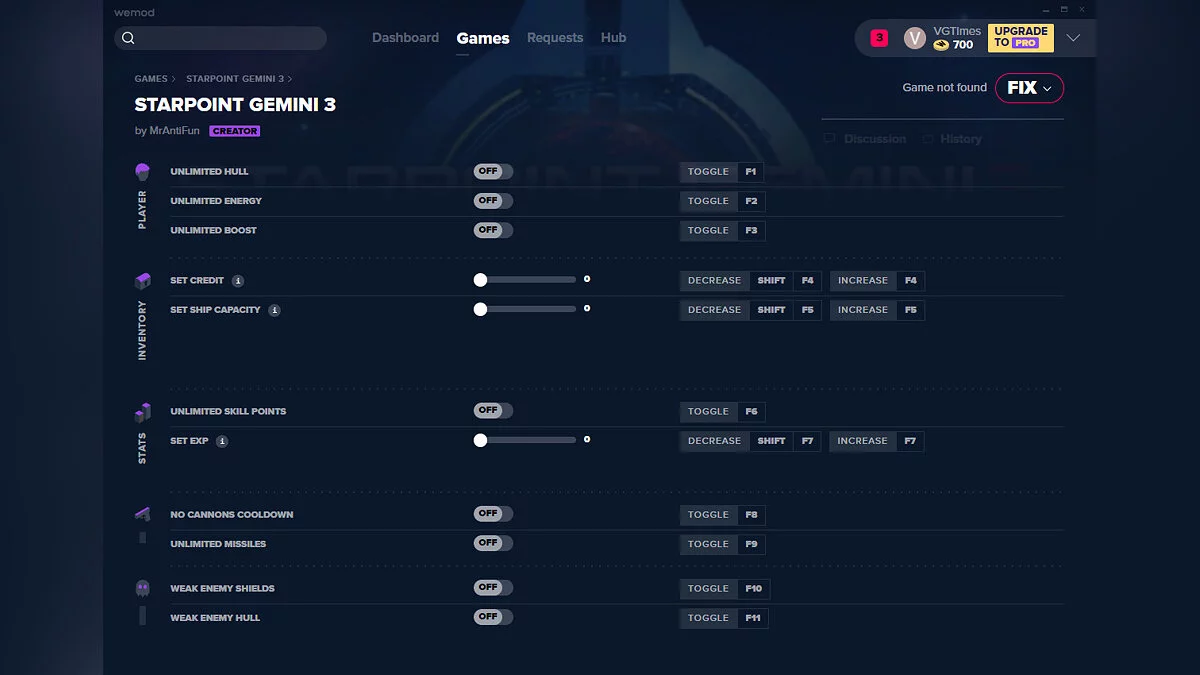The width and height of the screenshot is (1200, 675).
Task: Click Decrease hotkey for Set Exp
Action: pyautogui.click(x=750, y=441)
